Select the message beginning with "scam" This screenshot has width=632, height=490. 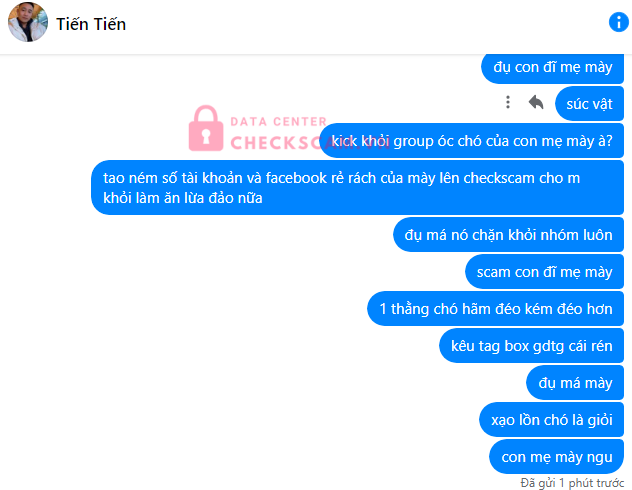544,272
